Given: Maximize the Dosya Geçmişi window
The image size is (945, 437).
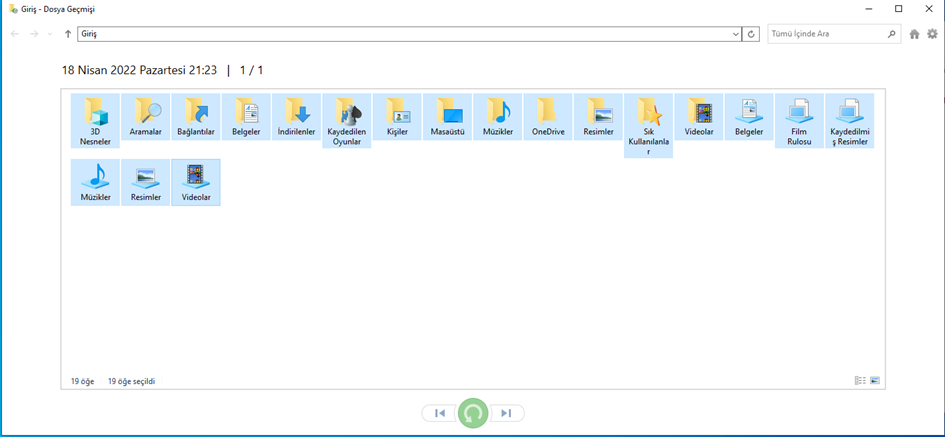Looking at the screenshot, I should pyautogui.click(x=899, y=8).
